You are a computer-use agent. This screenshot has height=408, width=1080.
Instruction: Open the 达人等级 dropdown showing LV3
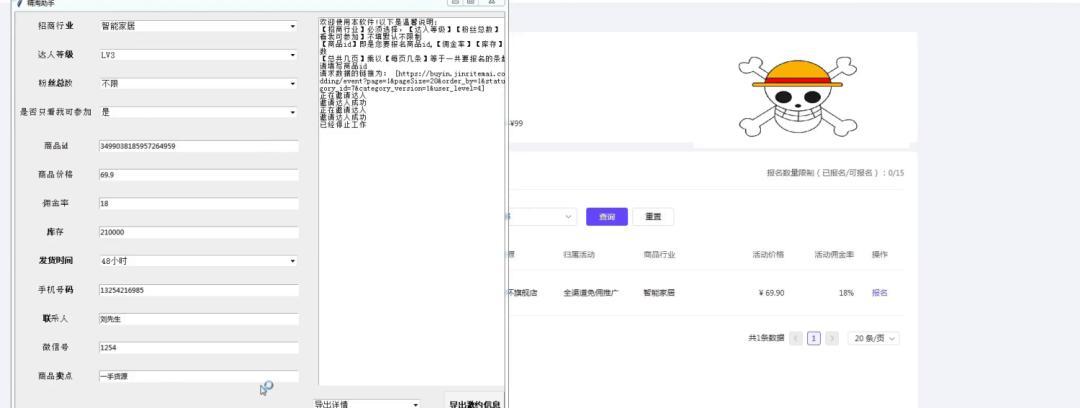(x=198, y=54)
